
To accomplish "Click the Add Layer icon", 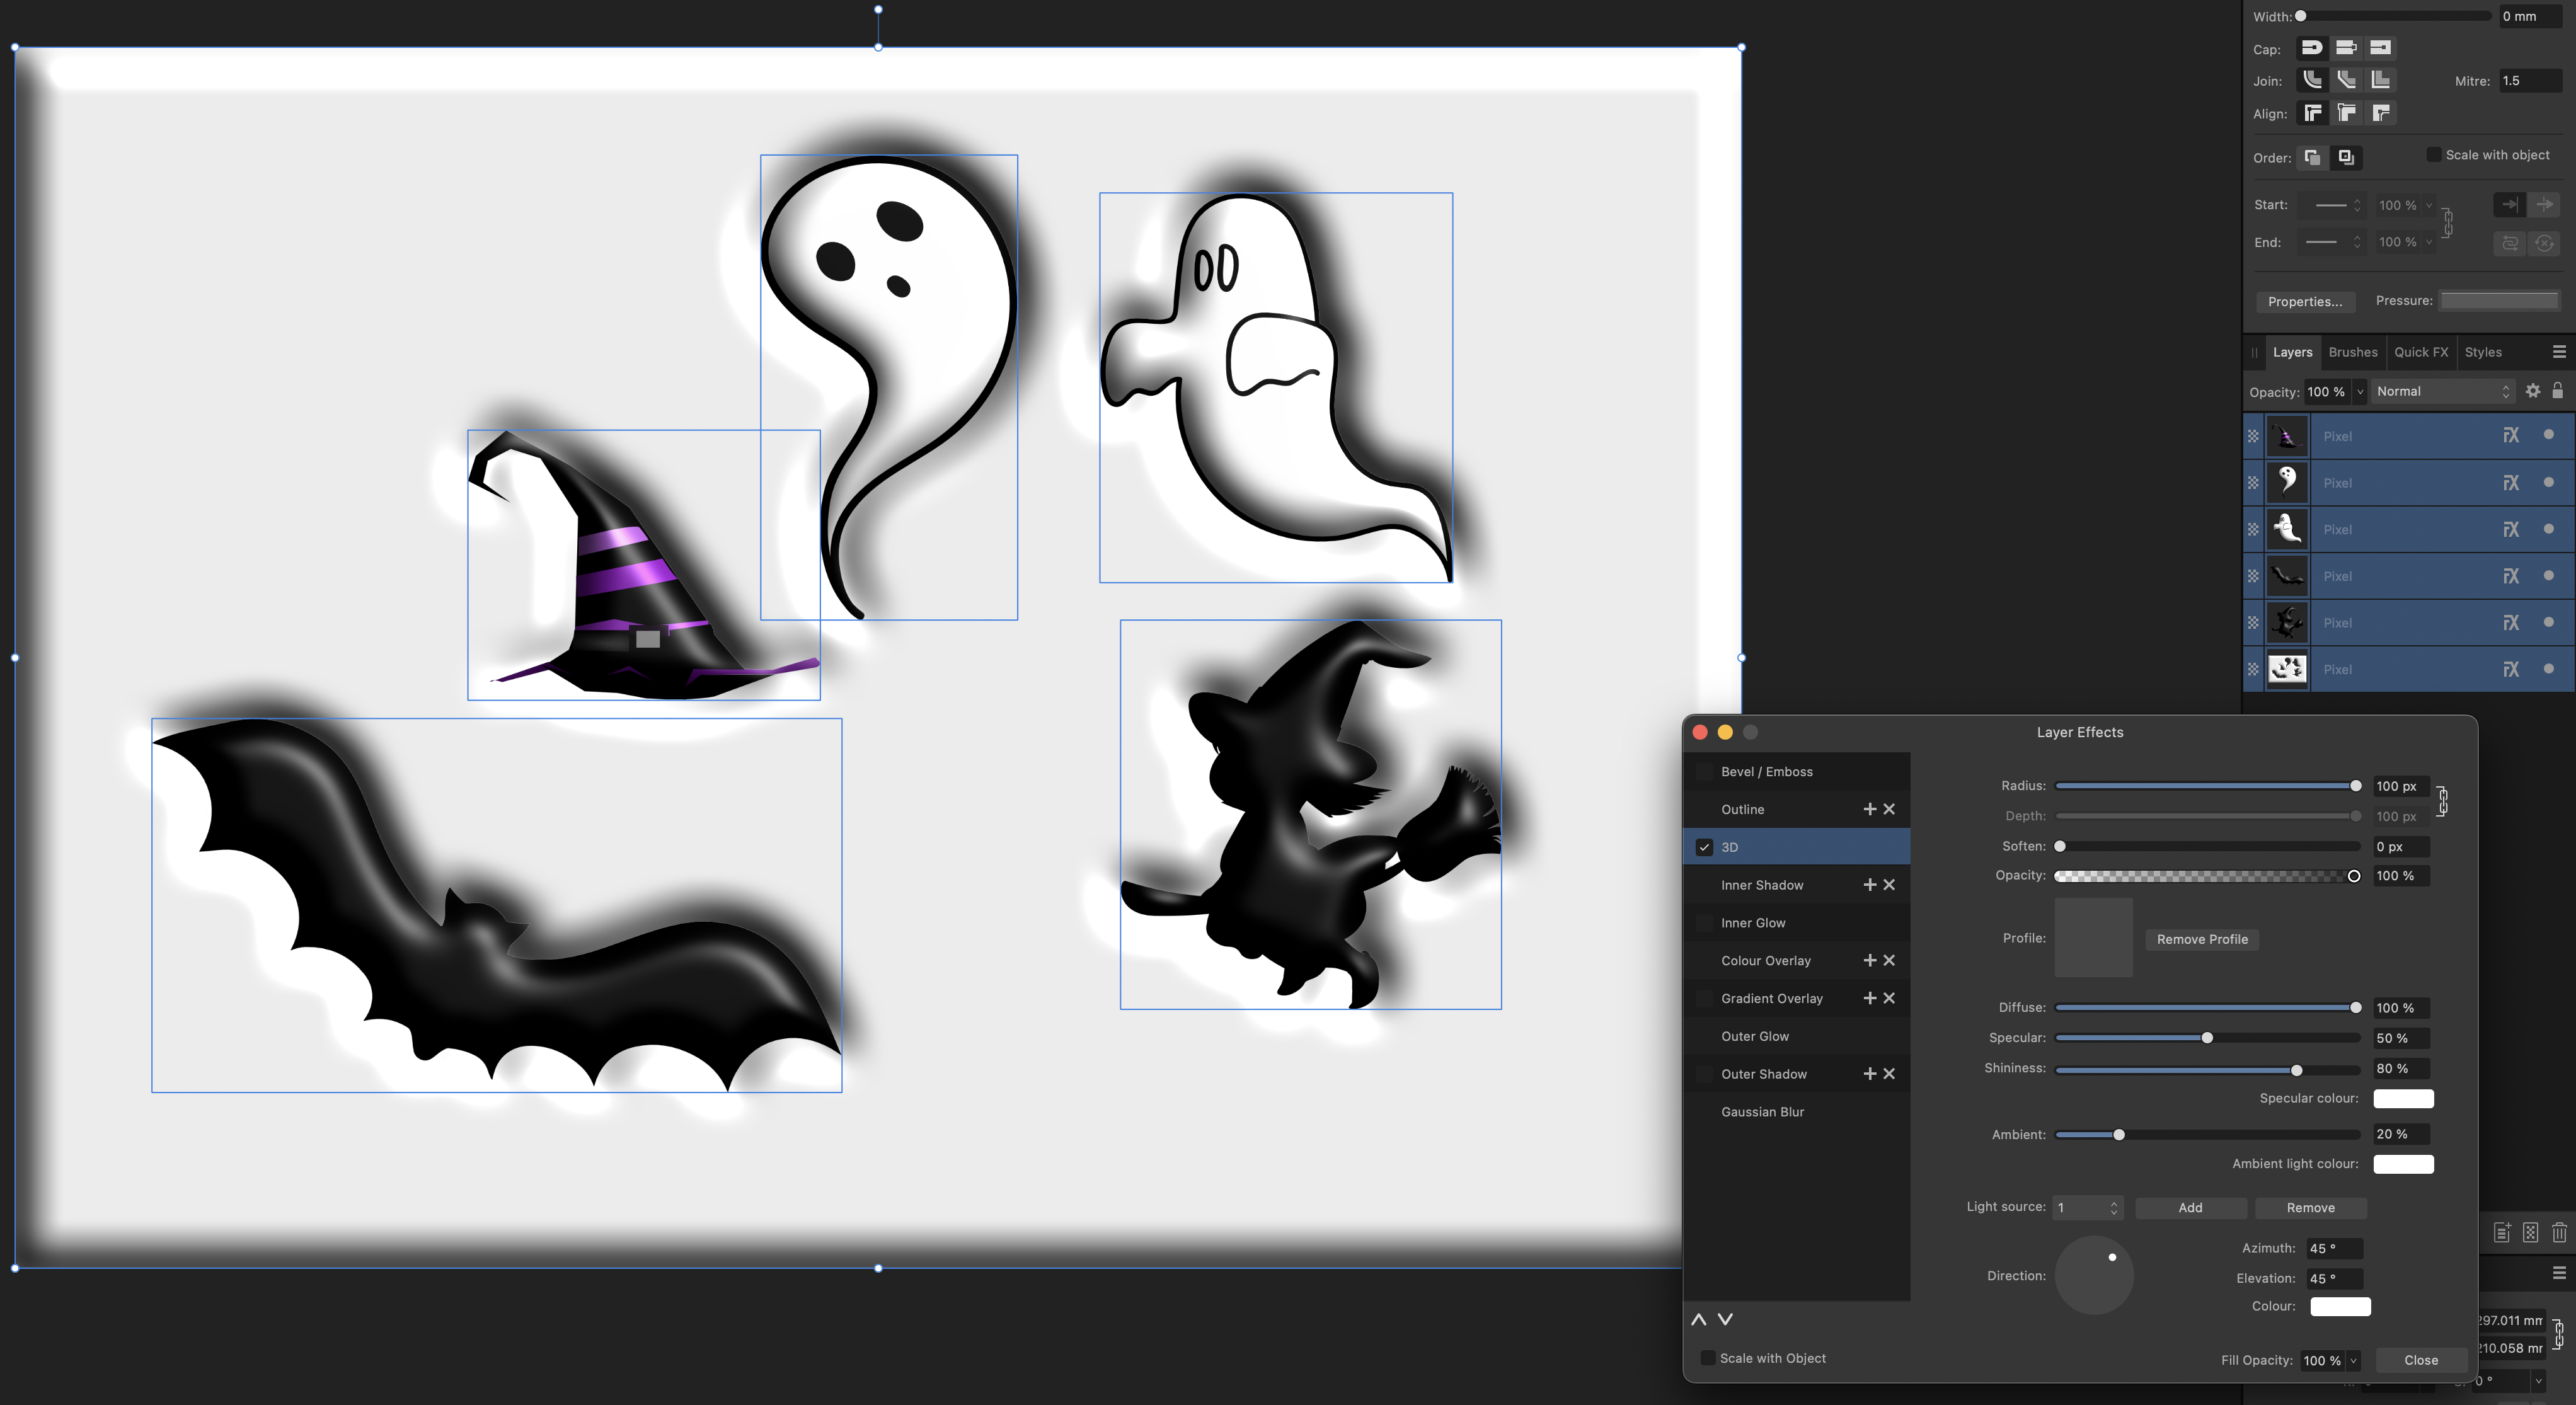I will click(2502, 1232).
